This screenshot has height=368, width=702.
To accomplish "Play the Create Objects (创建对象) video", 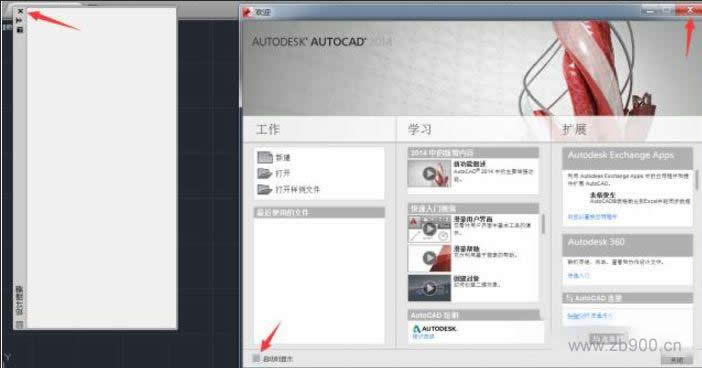I will tap(429, 288).
